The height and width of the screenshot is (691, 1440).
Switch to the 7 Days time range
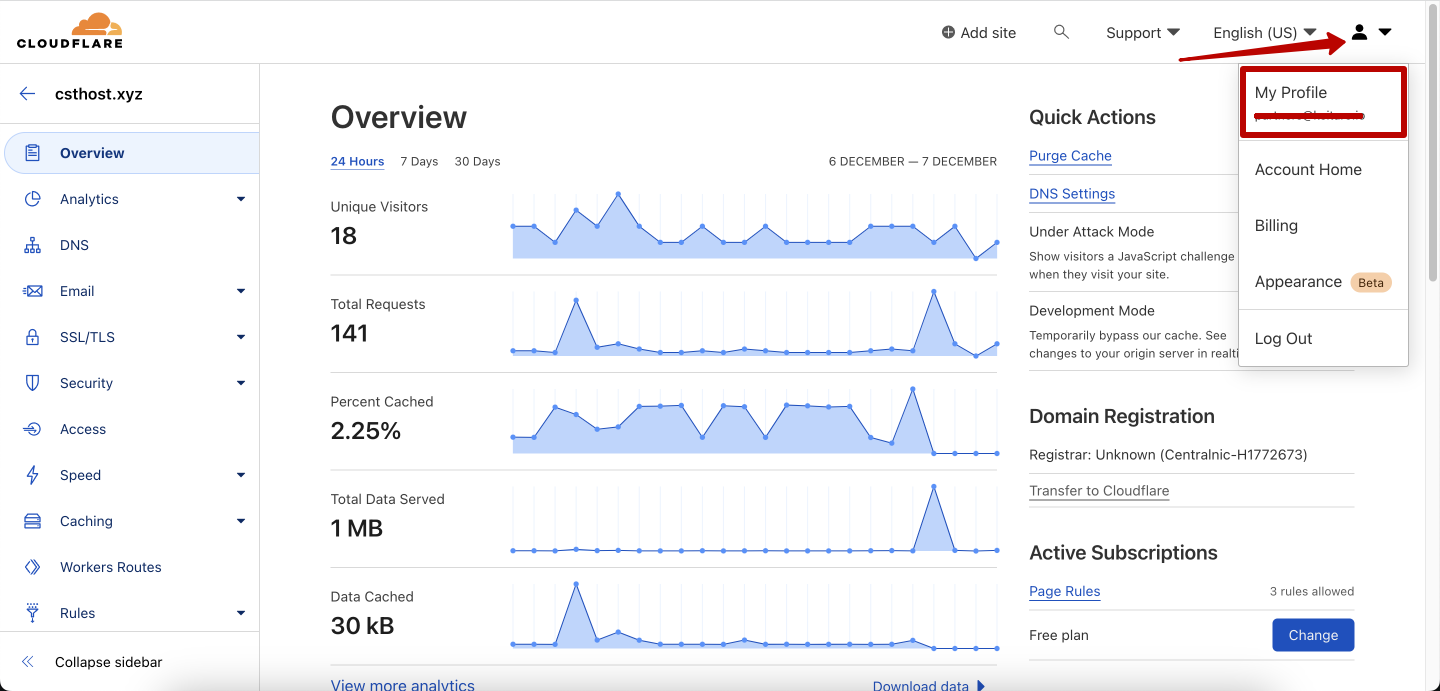[419, 162]
